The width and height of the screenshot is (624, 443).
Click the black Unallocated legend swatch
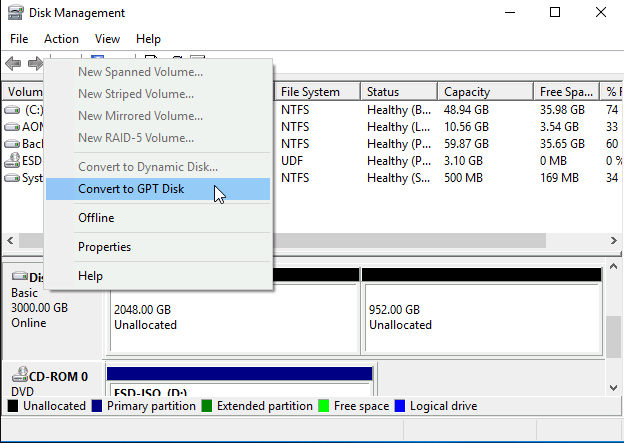13,406
